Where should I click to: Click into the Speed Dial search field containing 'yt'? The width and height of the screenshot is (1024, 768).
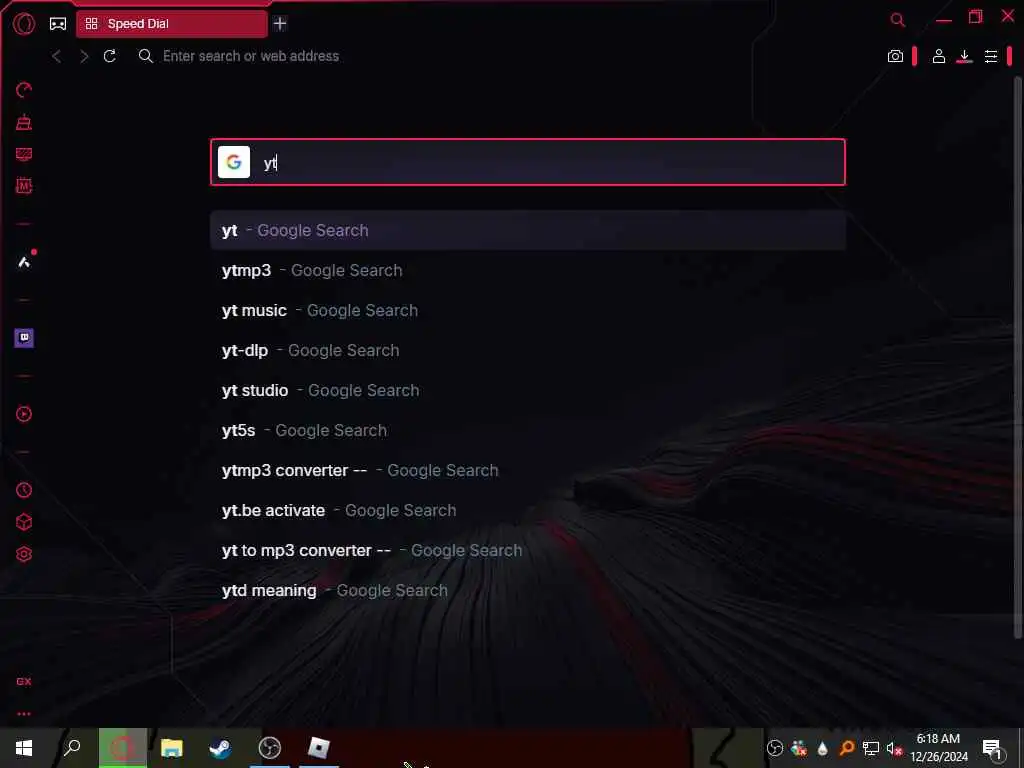click(x=528, y=162)
